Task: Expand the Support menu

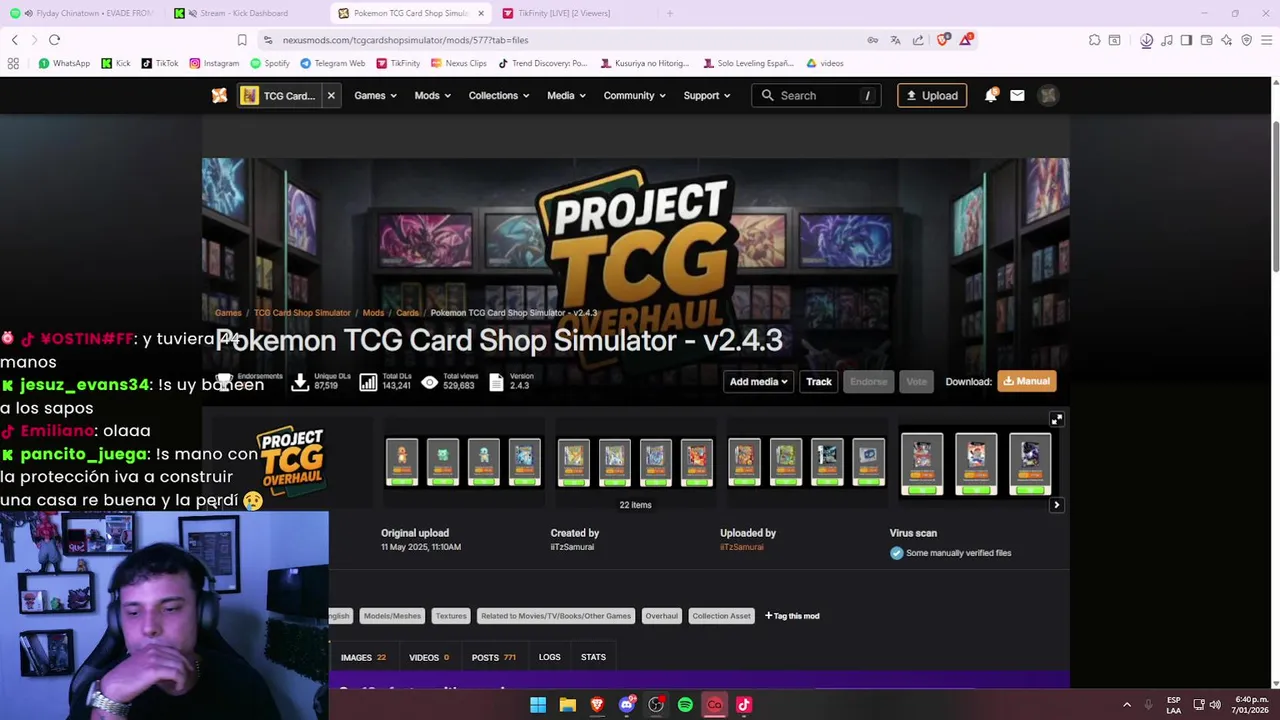Action: 707,95
